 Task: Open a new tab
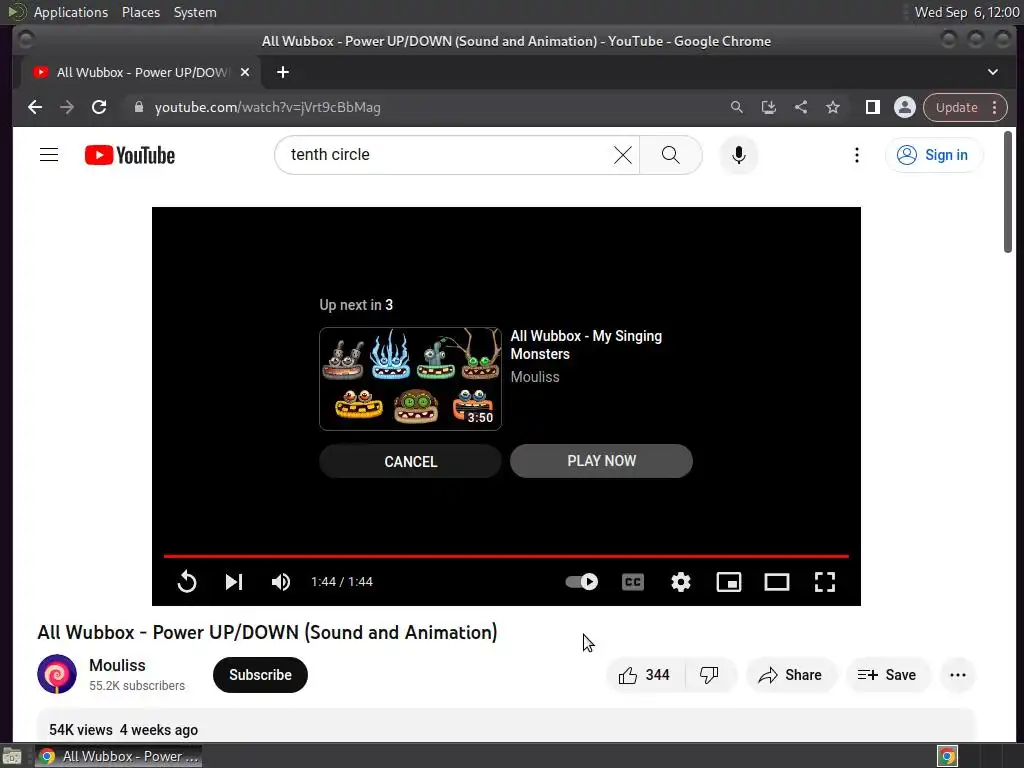coord(283,72)
